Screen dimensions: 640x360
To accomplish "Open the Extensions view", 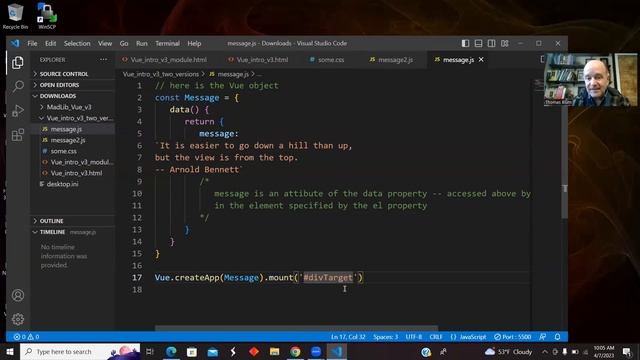I will pos(18,135).
